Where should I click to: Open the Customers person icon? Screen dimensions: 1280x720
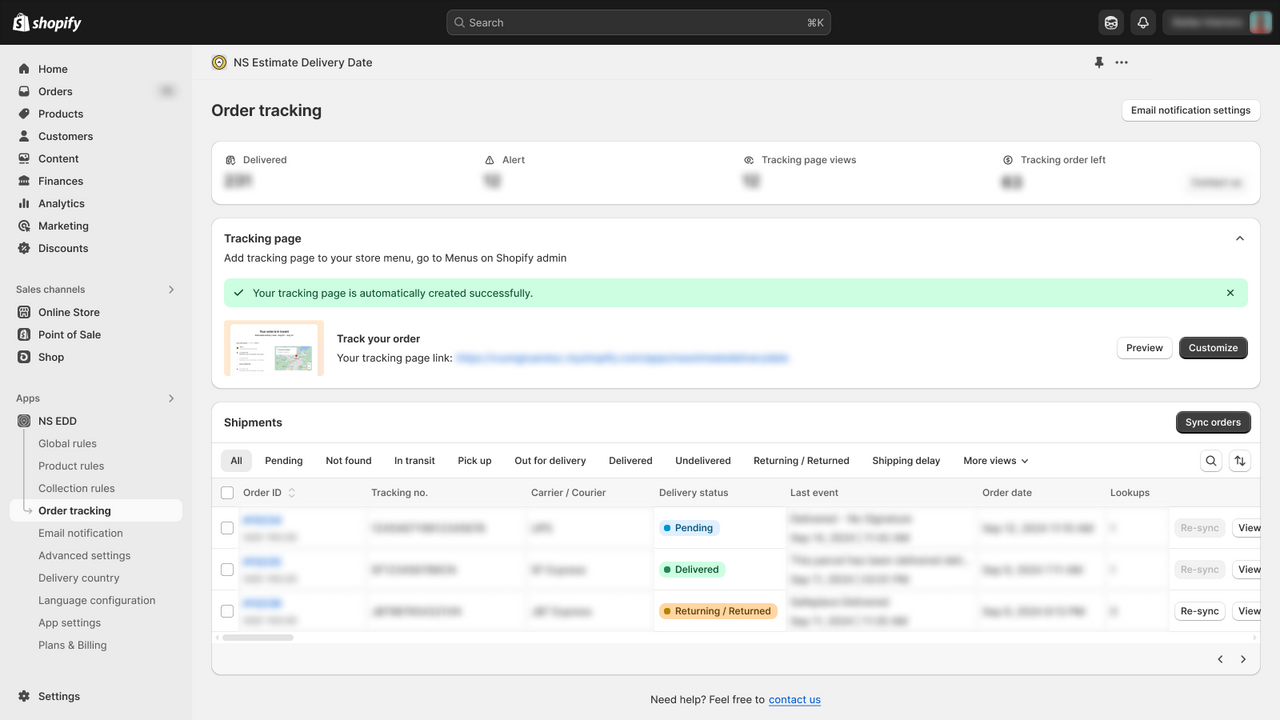pos(24,136)
